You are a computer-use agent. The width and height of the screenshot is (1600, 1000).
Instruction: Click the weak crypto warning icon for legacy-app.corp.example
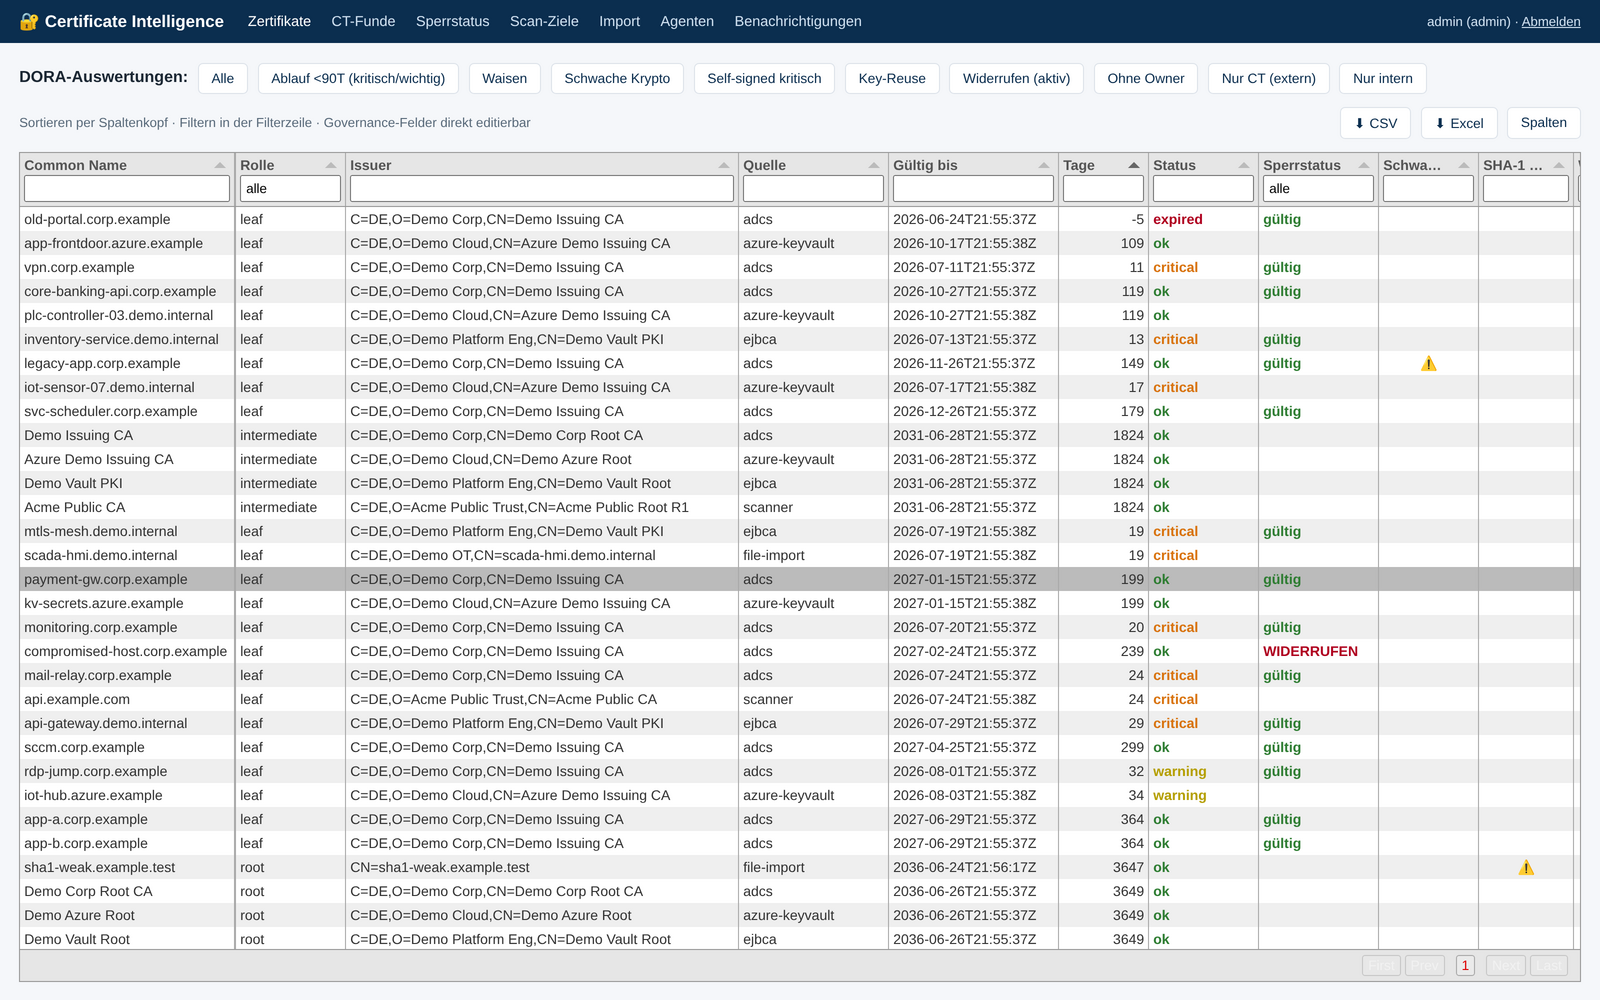click(1428, 364)
